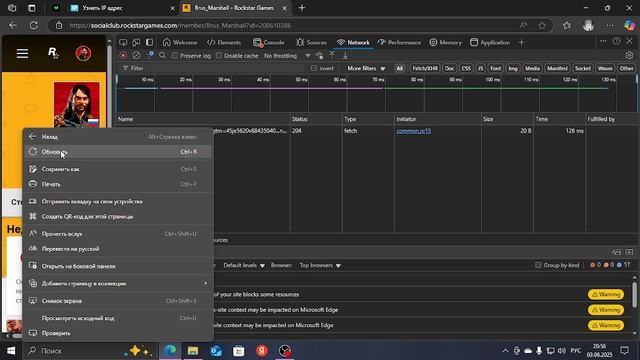Filter requests by CSS
Viewport: 640px width, 360px height.
[x=466, y=68]
